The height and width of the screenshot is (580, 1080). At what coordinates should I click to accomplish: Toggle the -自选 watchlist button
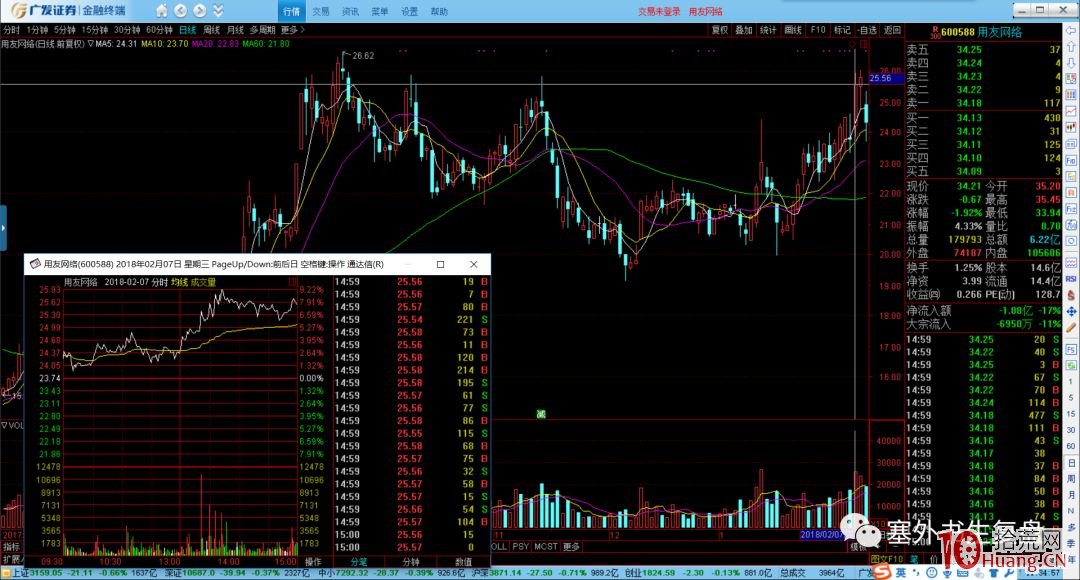click(867, 30)
